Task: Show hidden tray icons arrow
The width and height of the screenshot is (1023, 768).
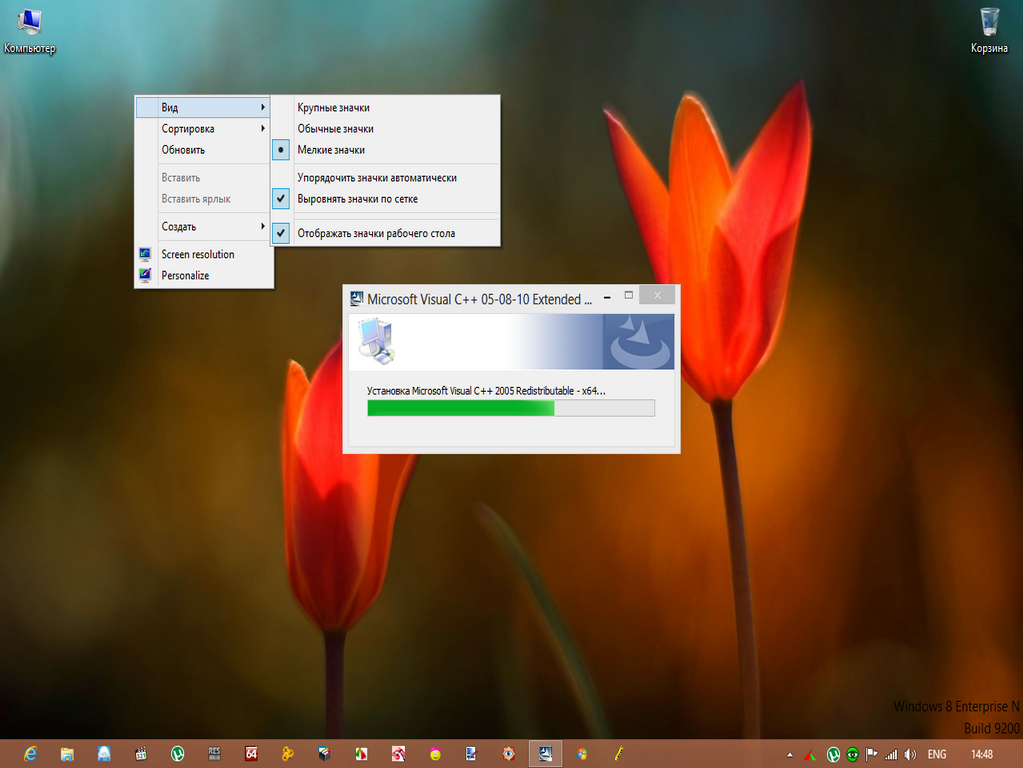Action: 790,754
